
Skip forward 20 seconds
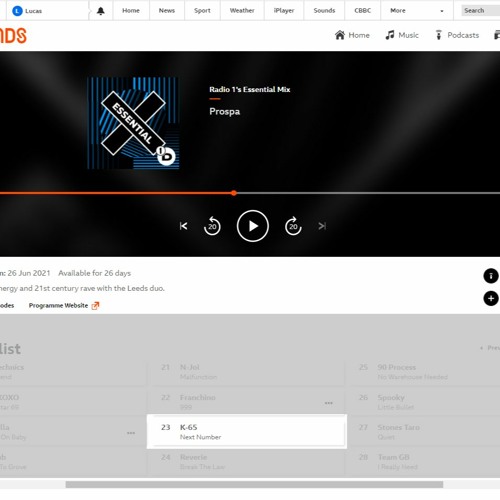pyautogui.click(x=293, y=226)
